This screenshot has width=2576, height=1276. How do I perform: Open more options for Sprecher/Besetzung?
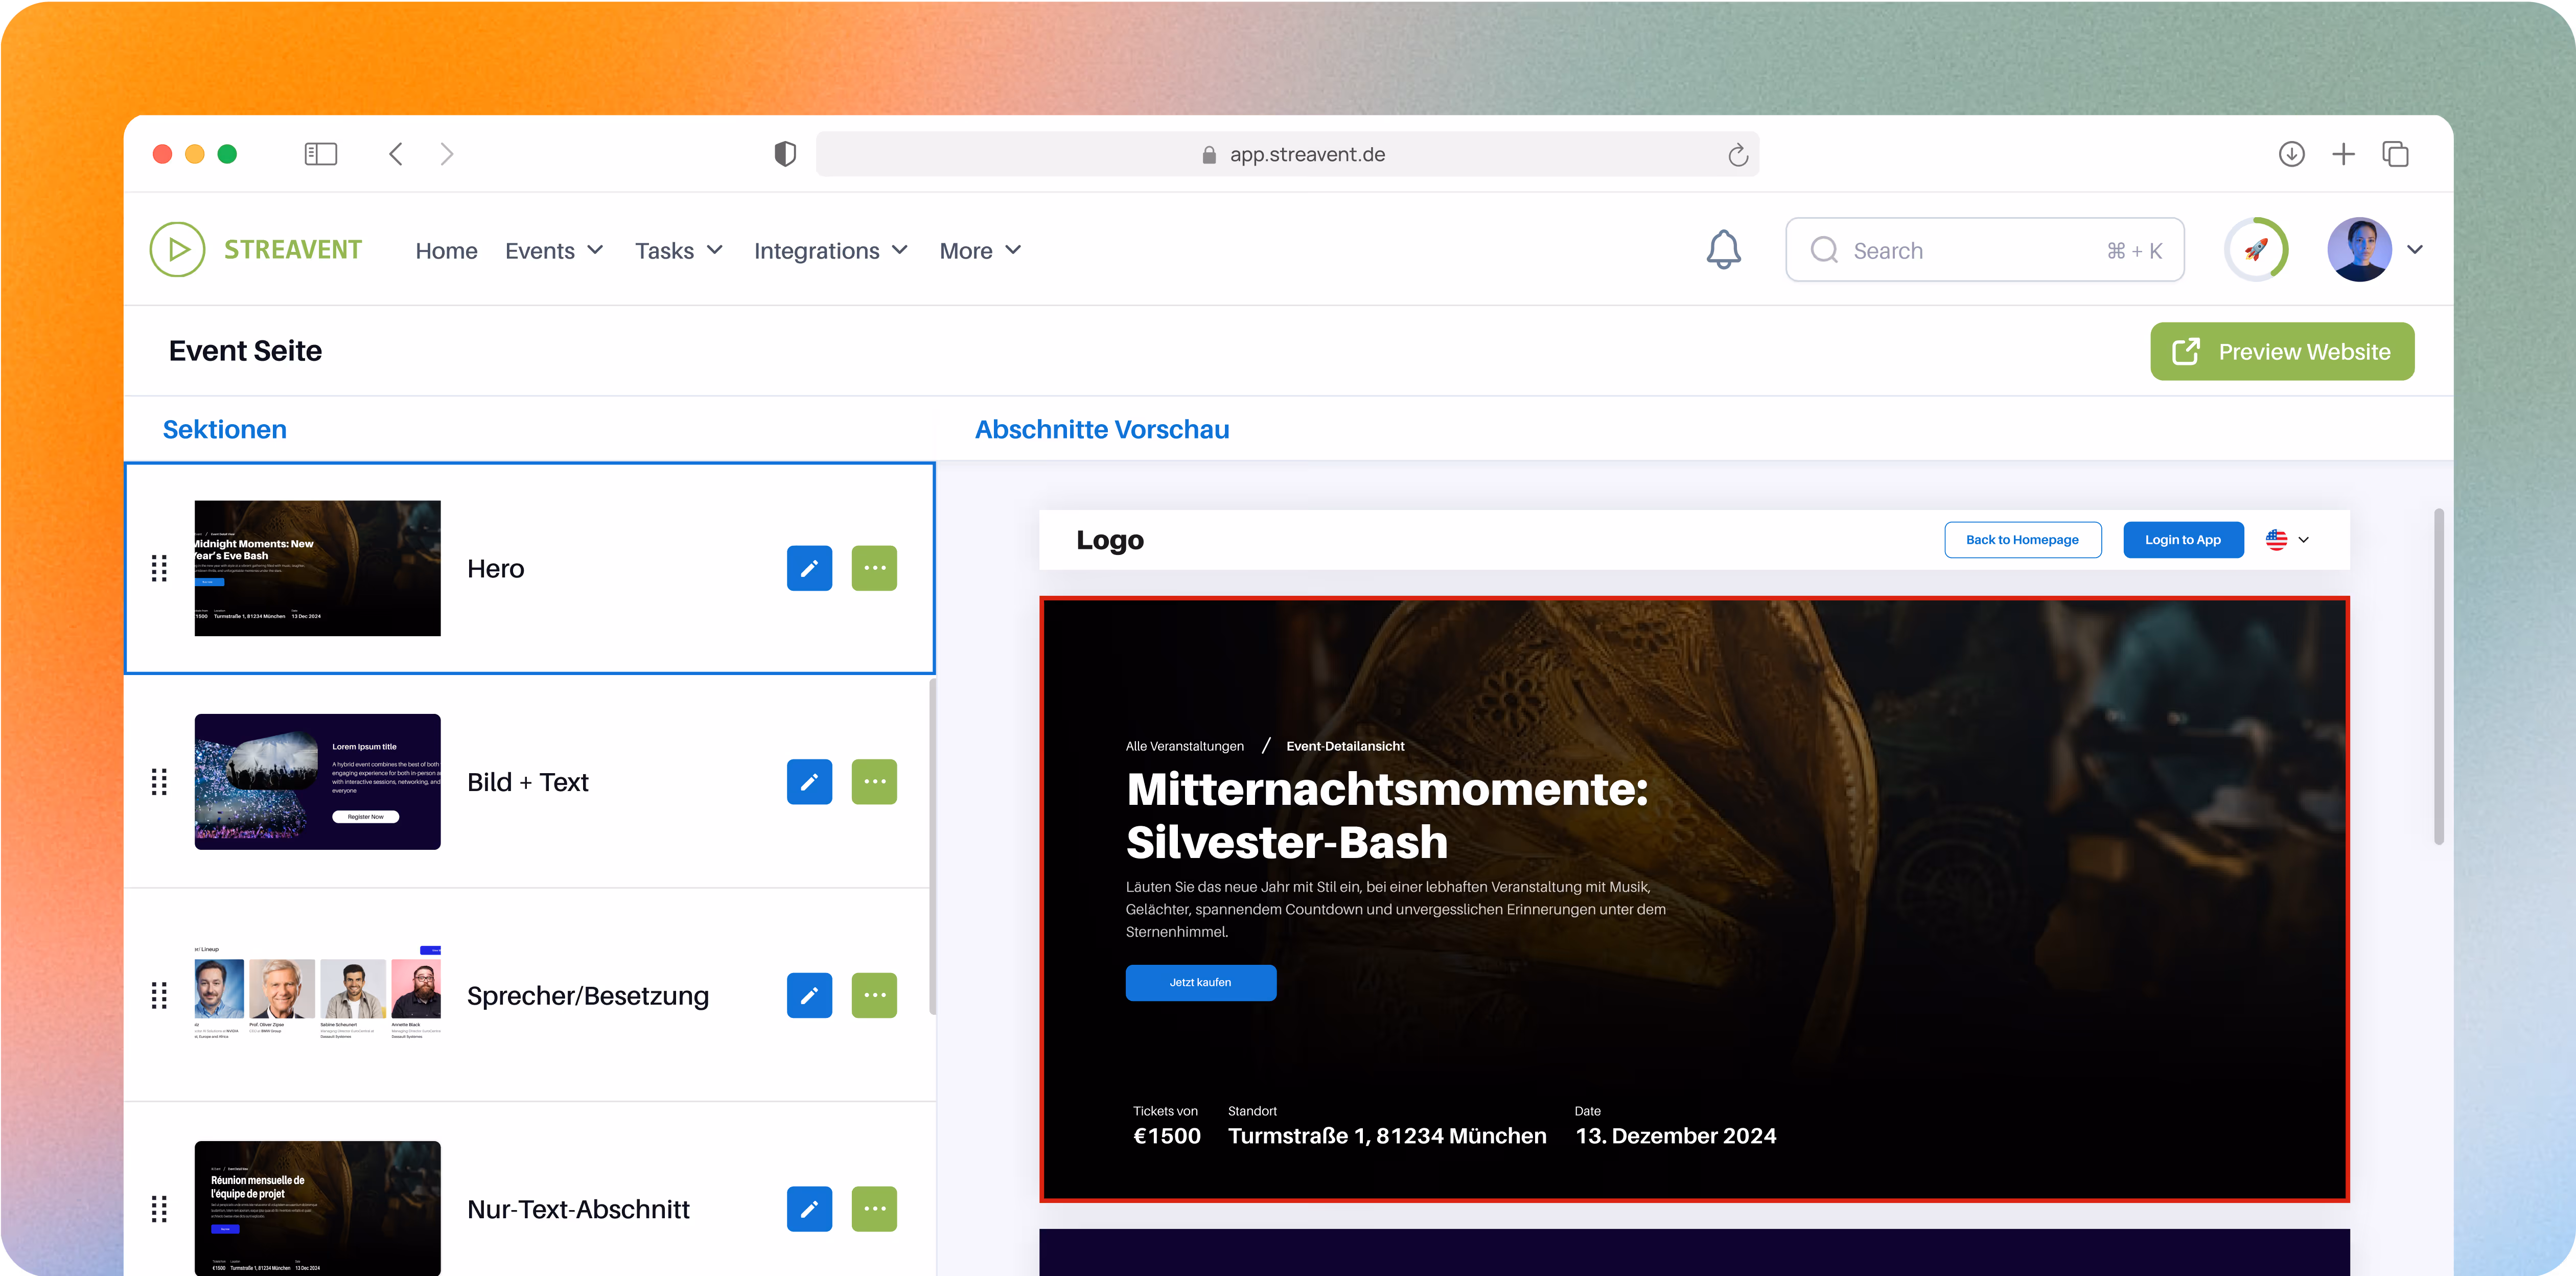pos(875,995)
